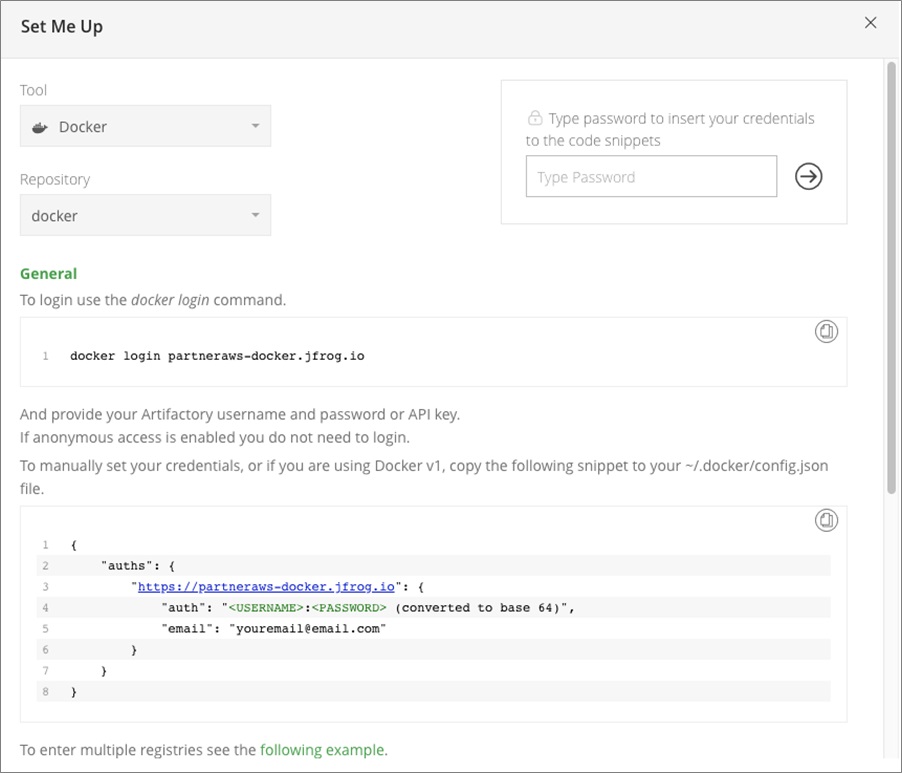902x773 pixels.
Task: Click the Type Password input field
Action: tap(651, 177)
